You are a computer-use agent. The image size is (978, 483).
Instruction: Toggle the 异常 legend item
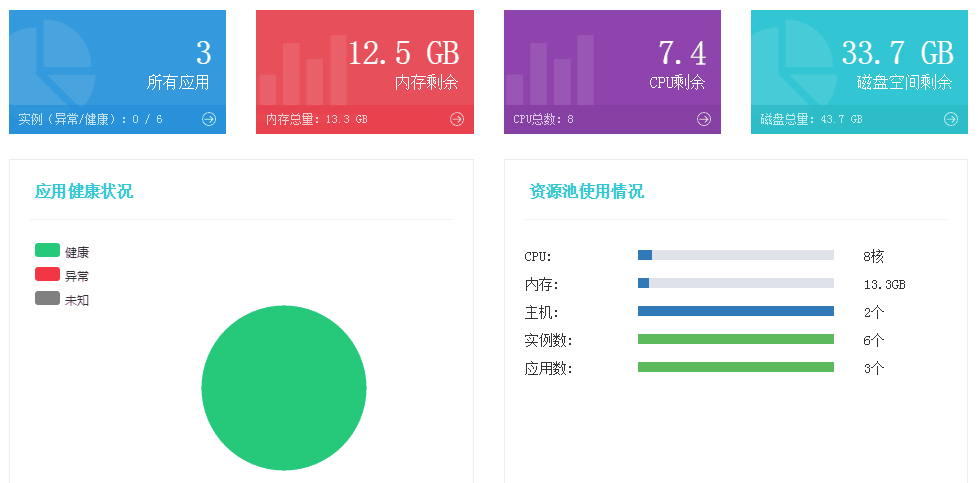coord(61,275)
